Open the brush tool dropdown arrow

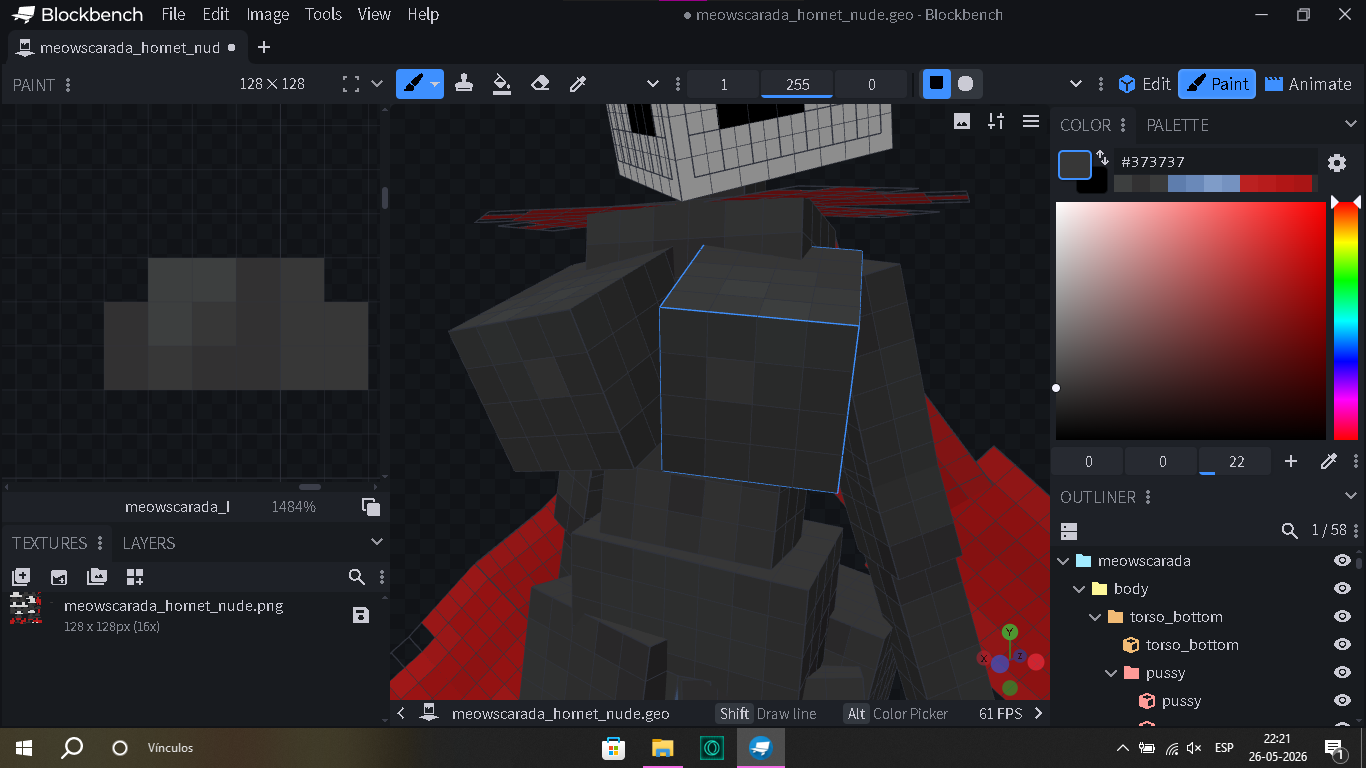[435, 84]
